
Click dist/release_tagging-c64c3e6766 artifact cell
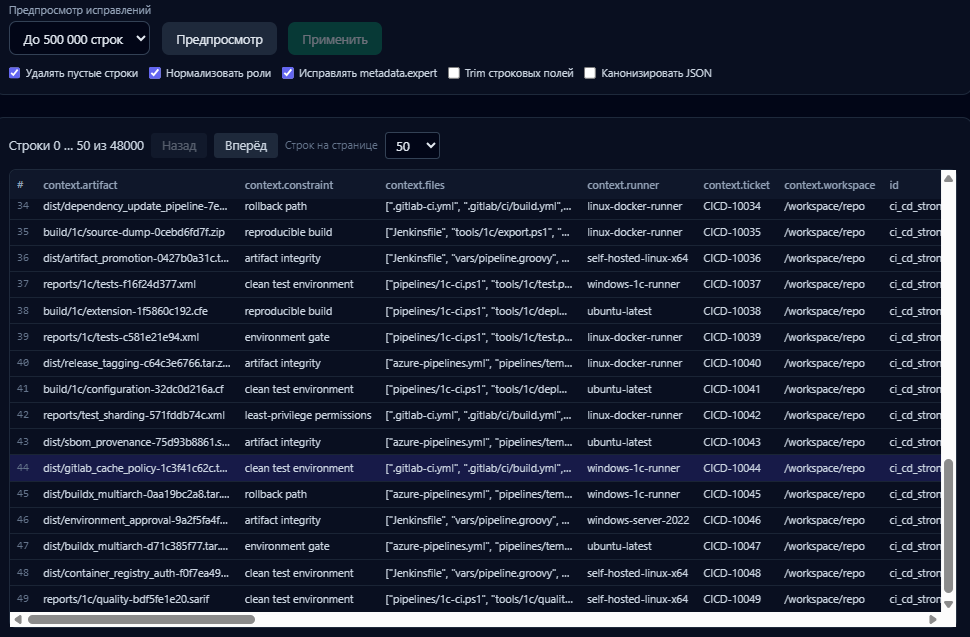point(137,363)
